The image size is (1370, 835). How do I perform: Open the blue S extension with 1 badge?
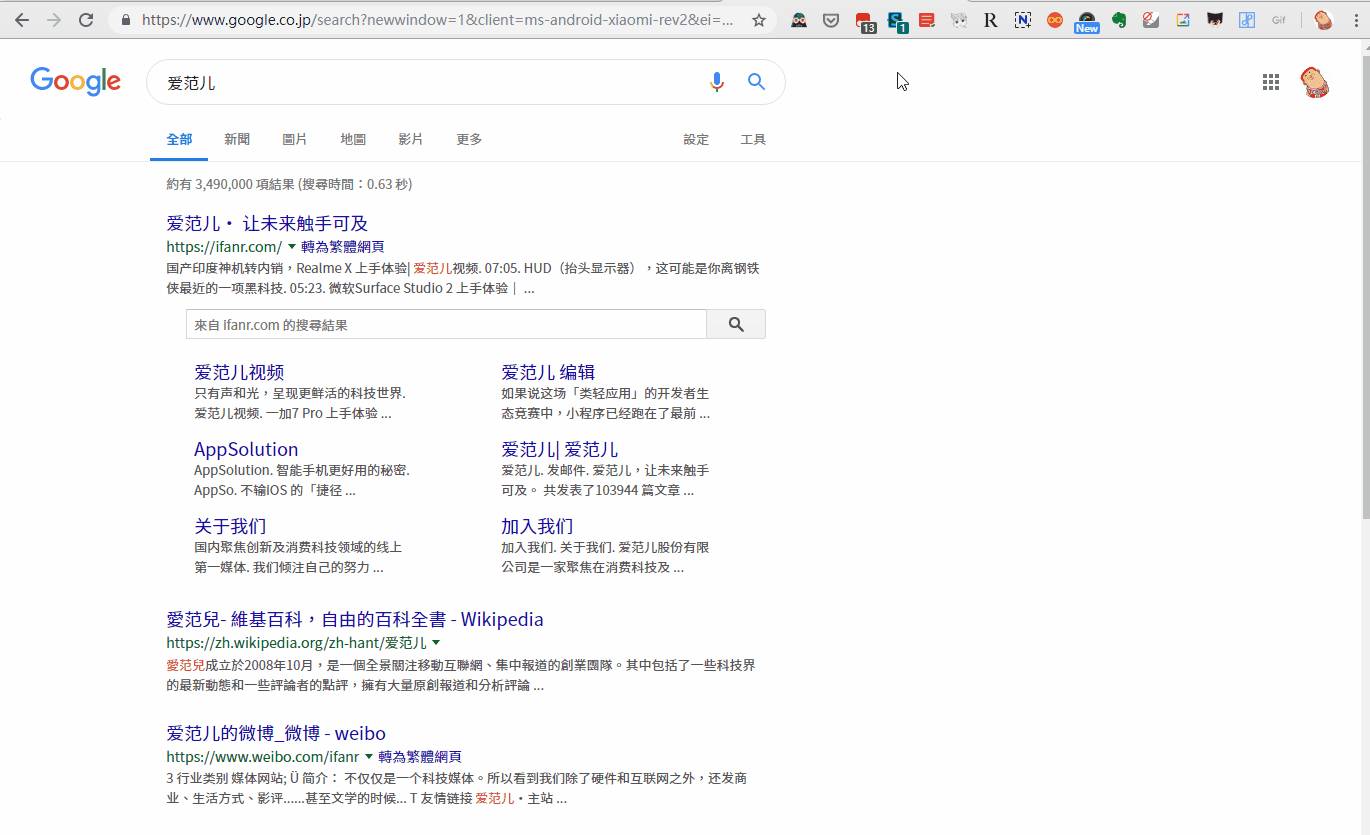(x=897, y=21)
